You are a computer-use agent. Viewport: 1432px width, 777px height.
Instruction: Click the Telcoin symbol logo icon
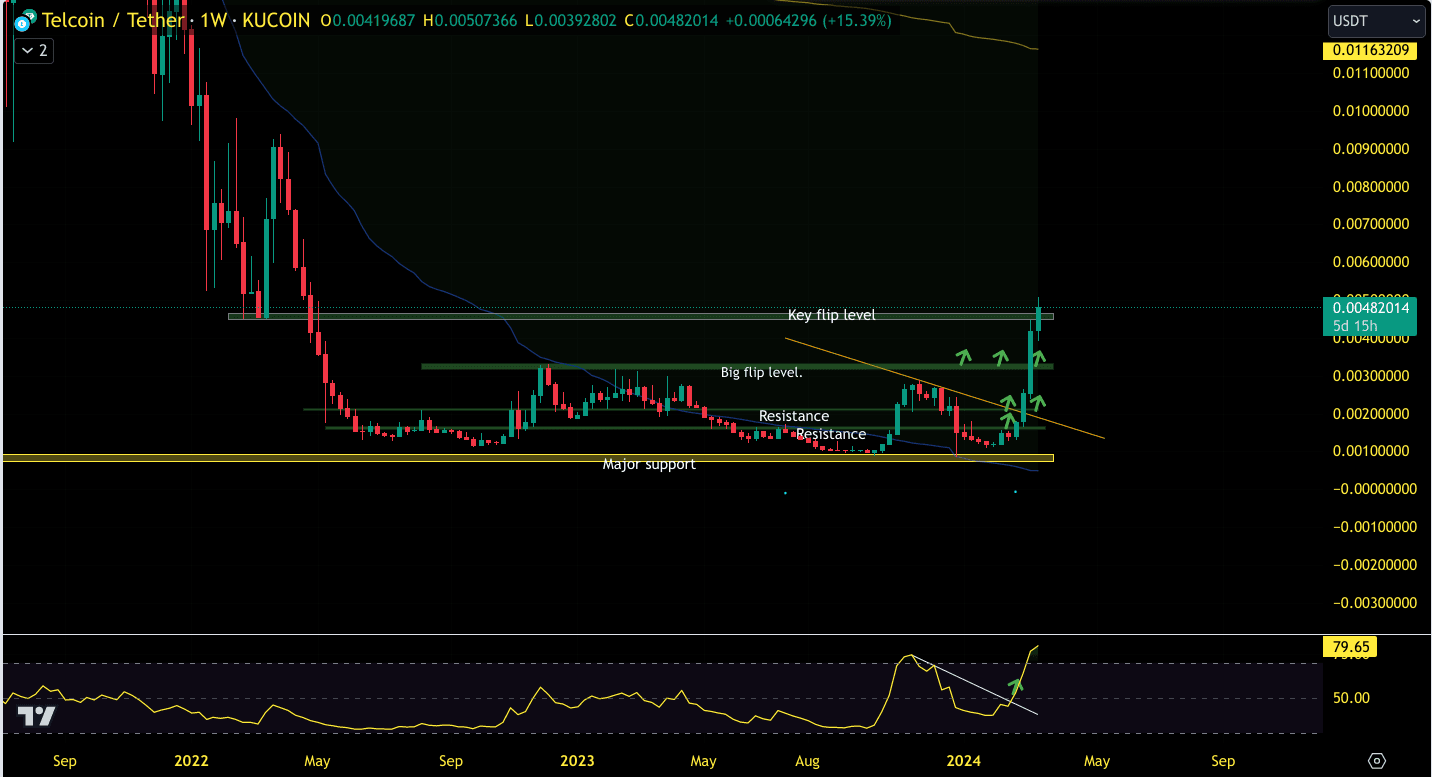point(25,20)
